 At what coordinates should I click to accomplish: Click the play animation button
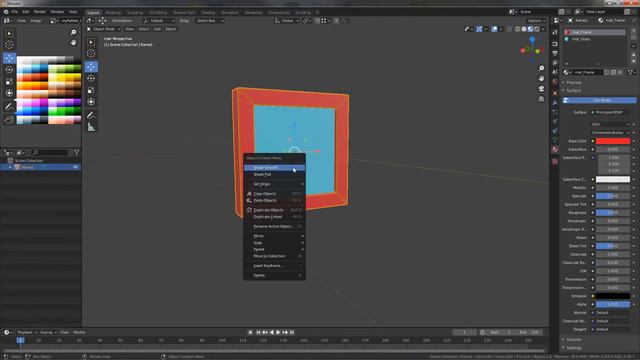(x=278, y=332)
